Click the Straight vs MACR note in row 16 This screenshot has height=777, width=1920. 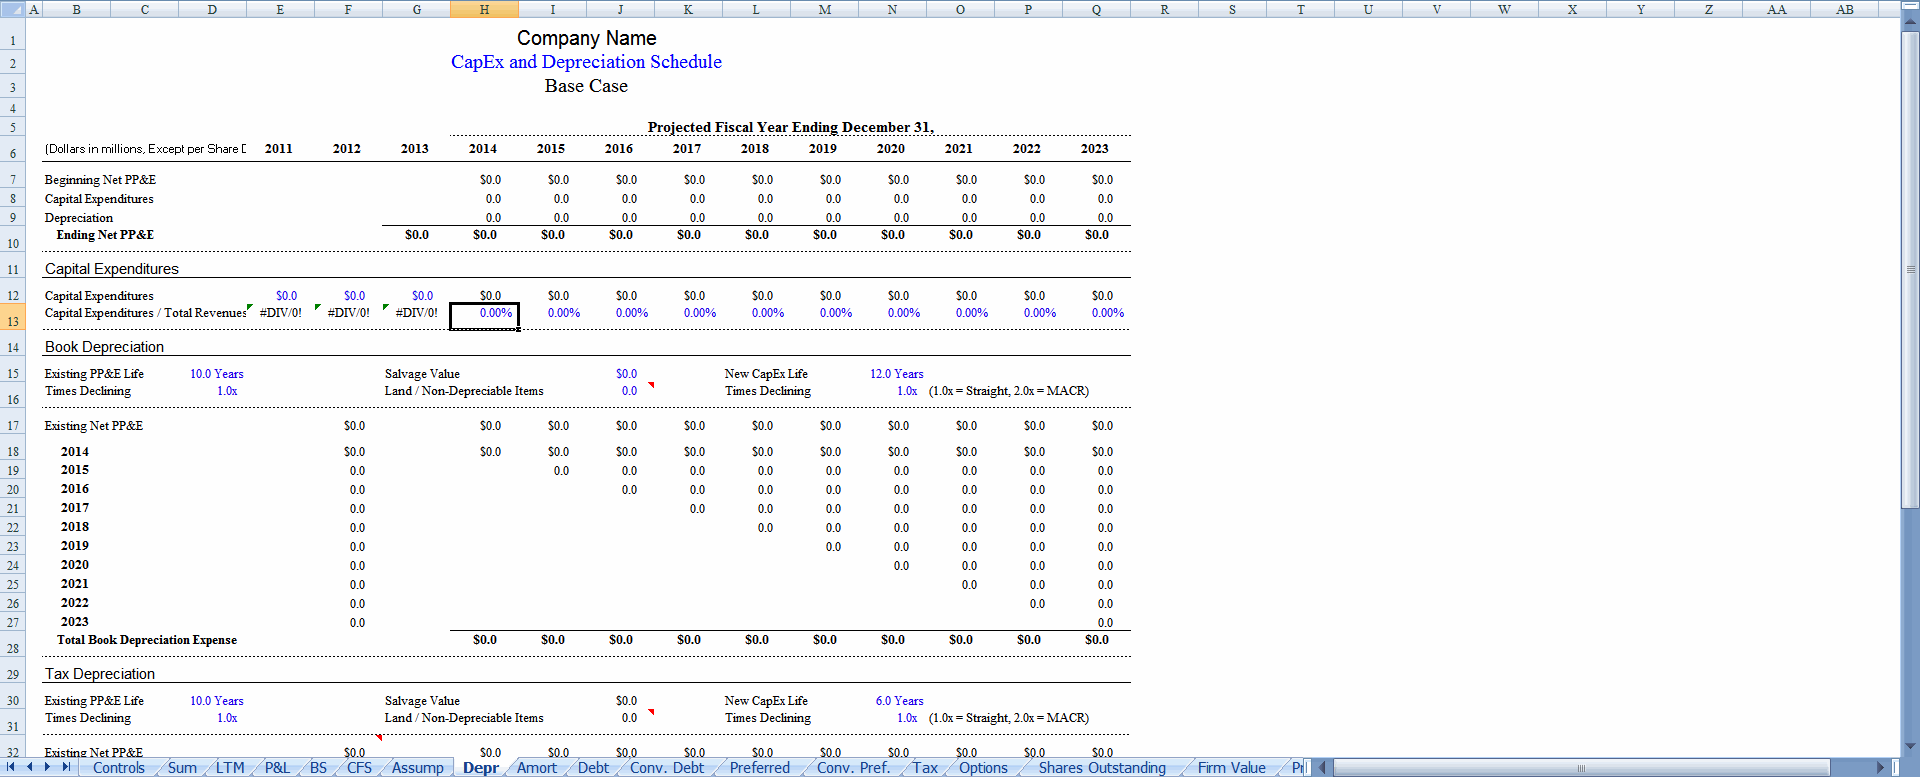pyautogui.click(x=1009, y=391)
